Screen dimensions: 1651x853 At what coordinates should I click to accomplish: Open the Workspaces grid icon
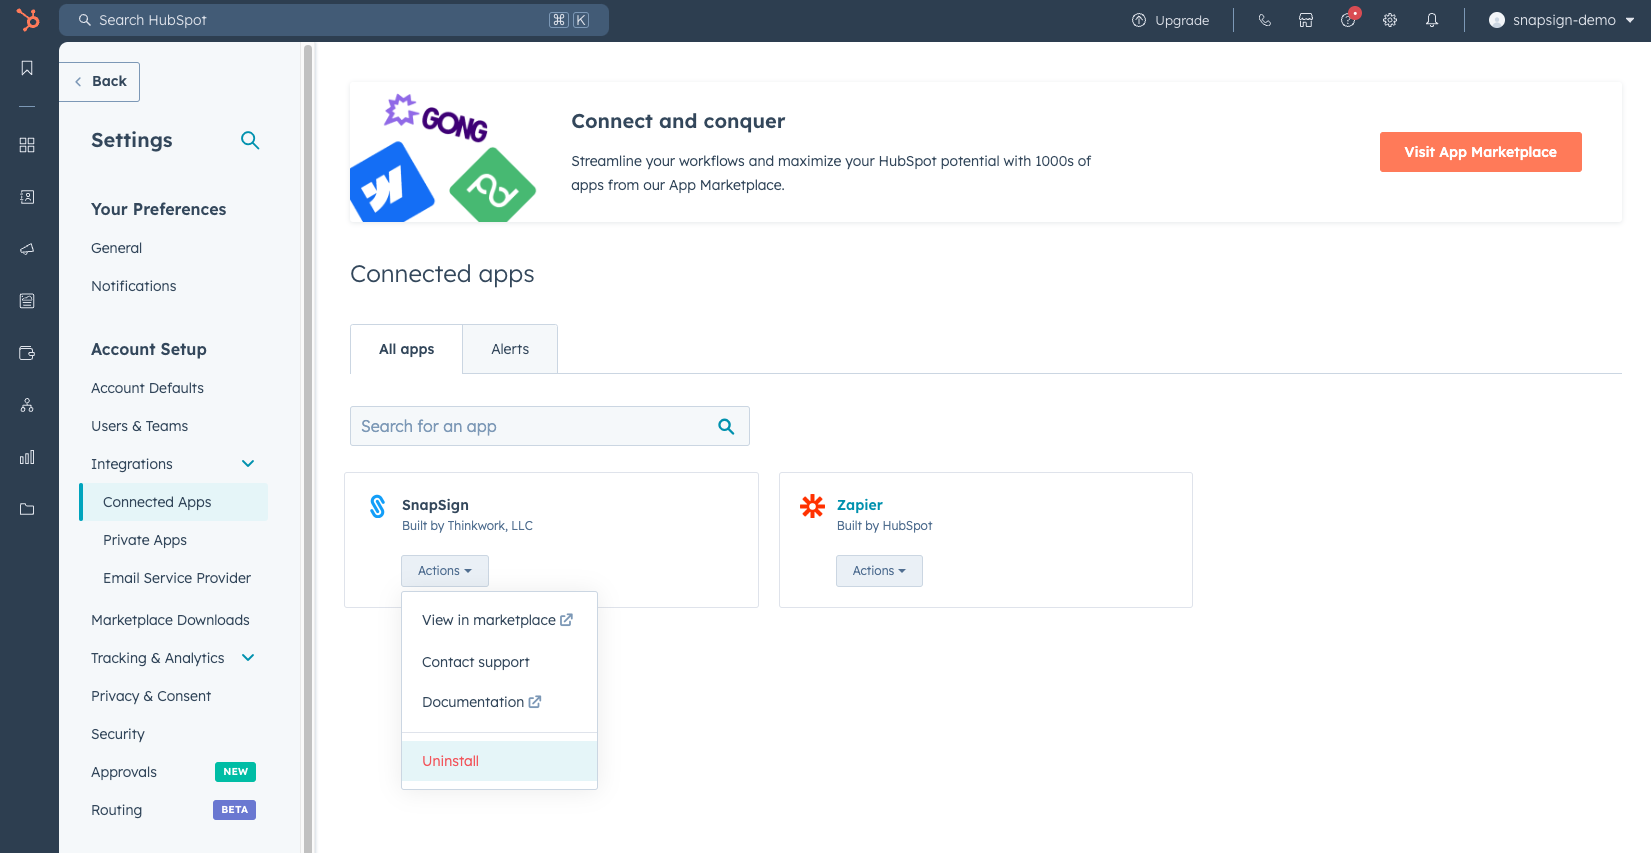(27, 145)
